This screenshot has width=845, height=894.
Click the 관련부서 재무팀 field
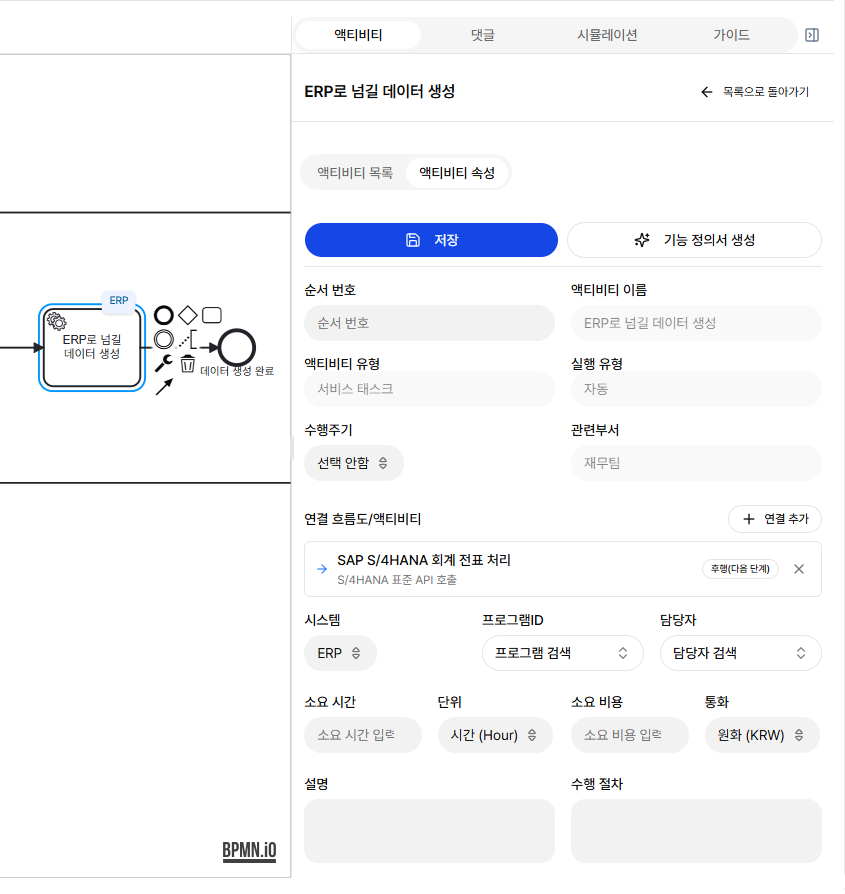click(x=696, y=463)
